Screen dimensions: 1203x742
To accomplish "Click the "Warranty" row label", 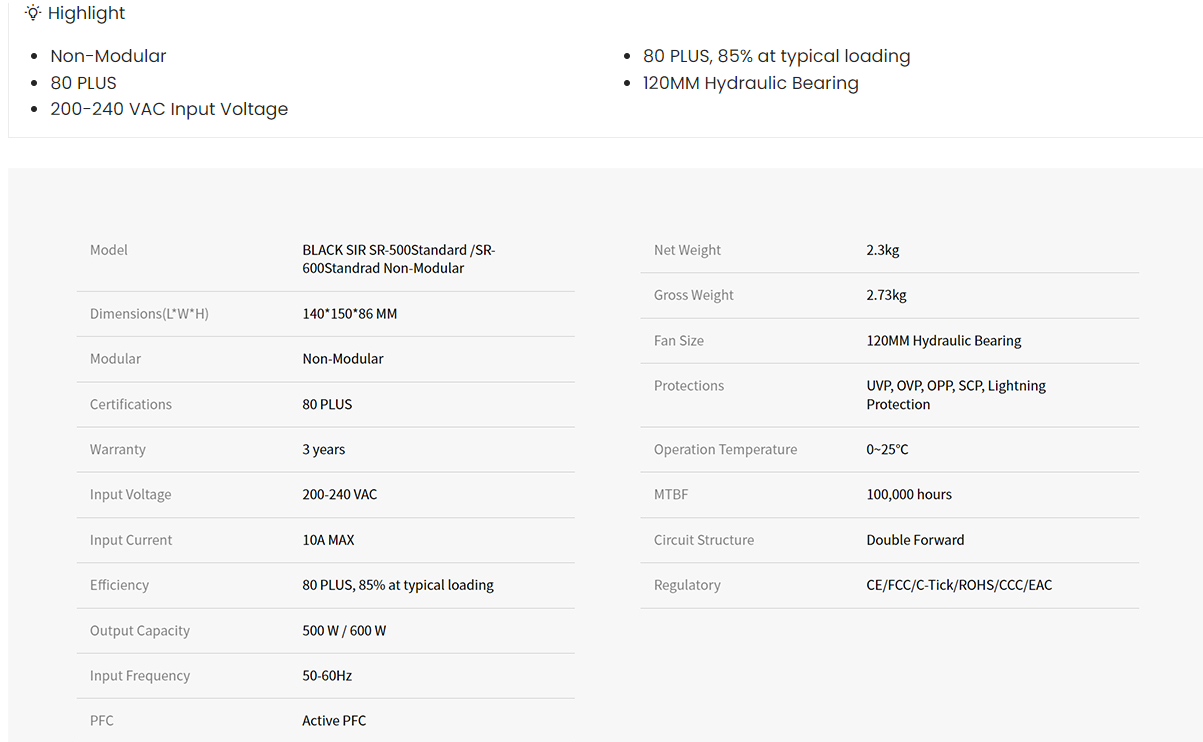I will click(x=118, y=450).
